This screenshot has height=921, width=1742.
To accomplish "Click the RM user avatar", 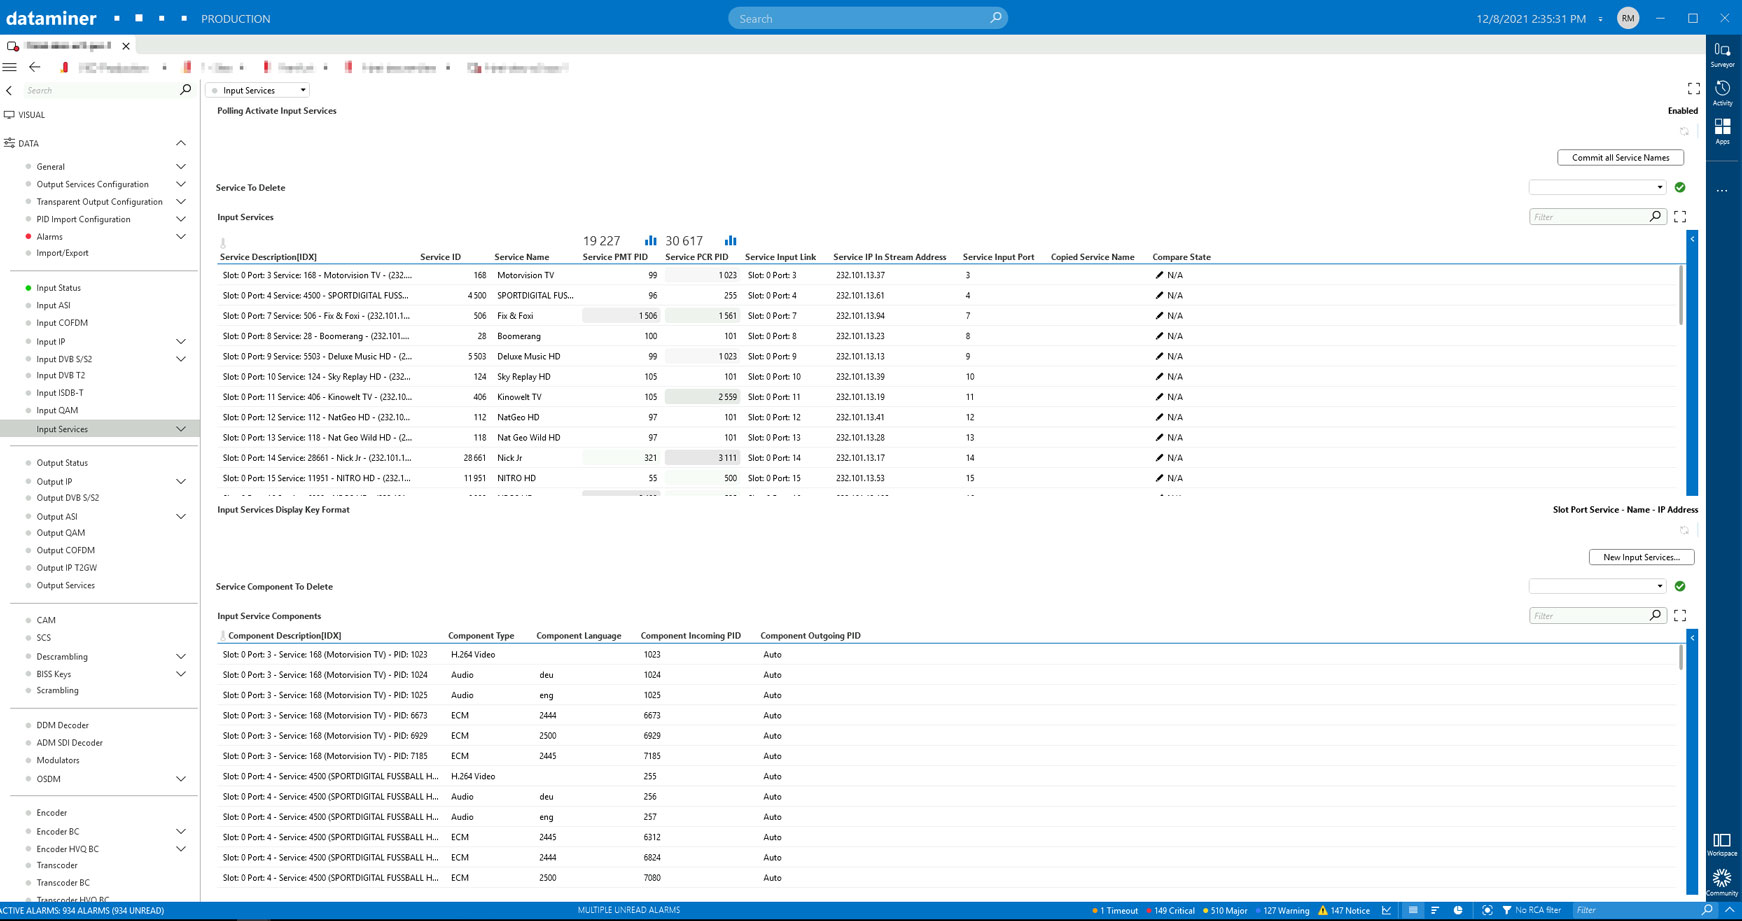I will pos(1628,18).
